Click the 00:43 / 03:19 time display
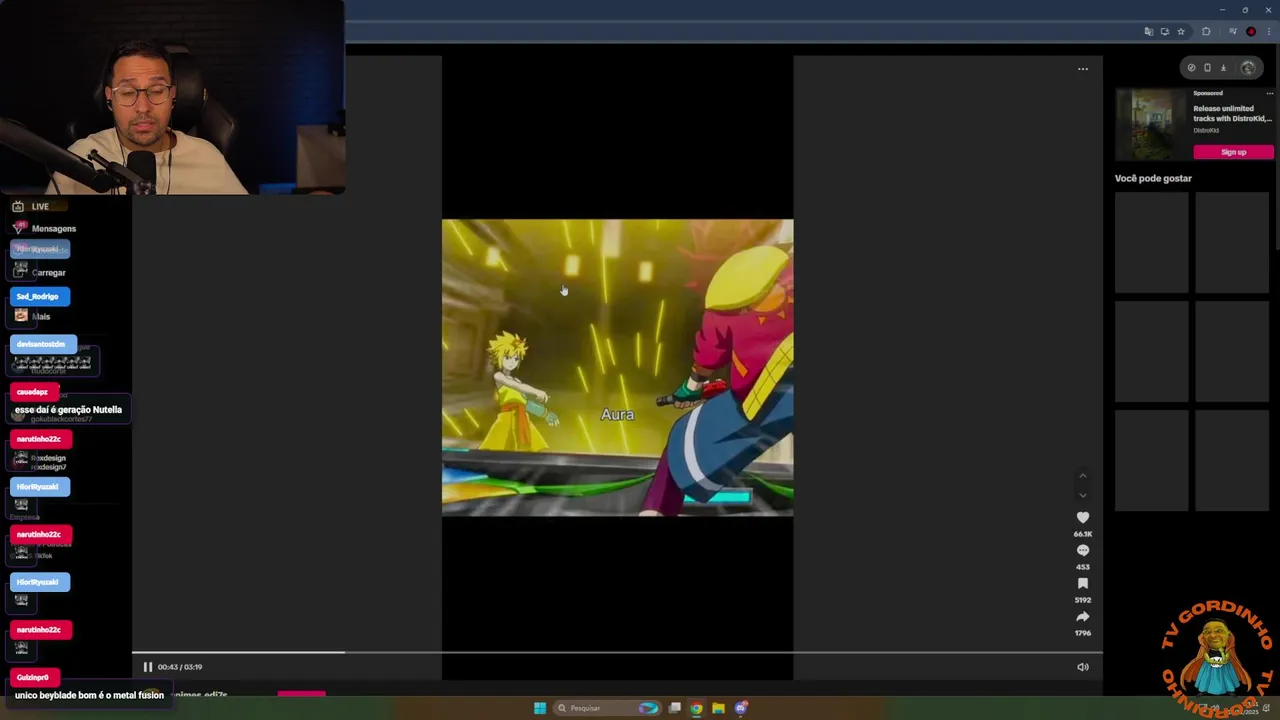Image resolution: width=1280 pixels, height=720 pixels. [x=180, y=667]
